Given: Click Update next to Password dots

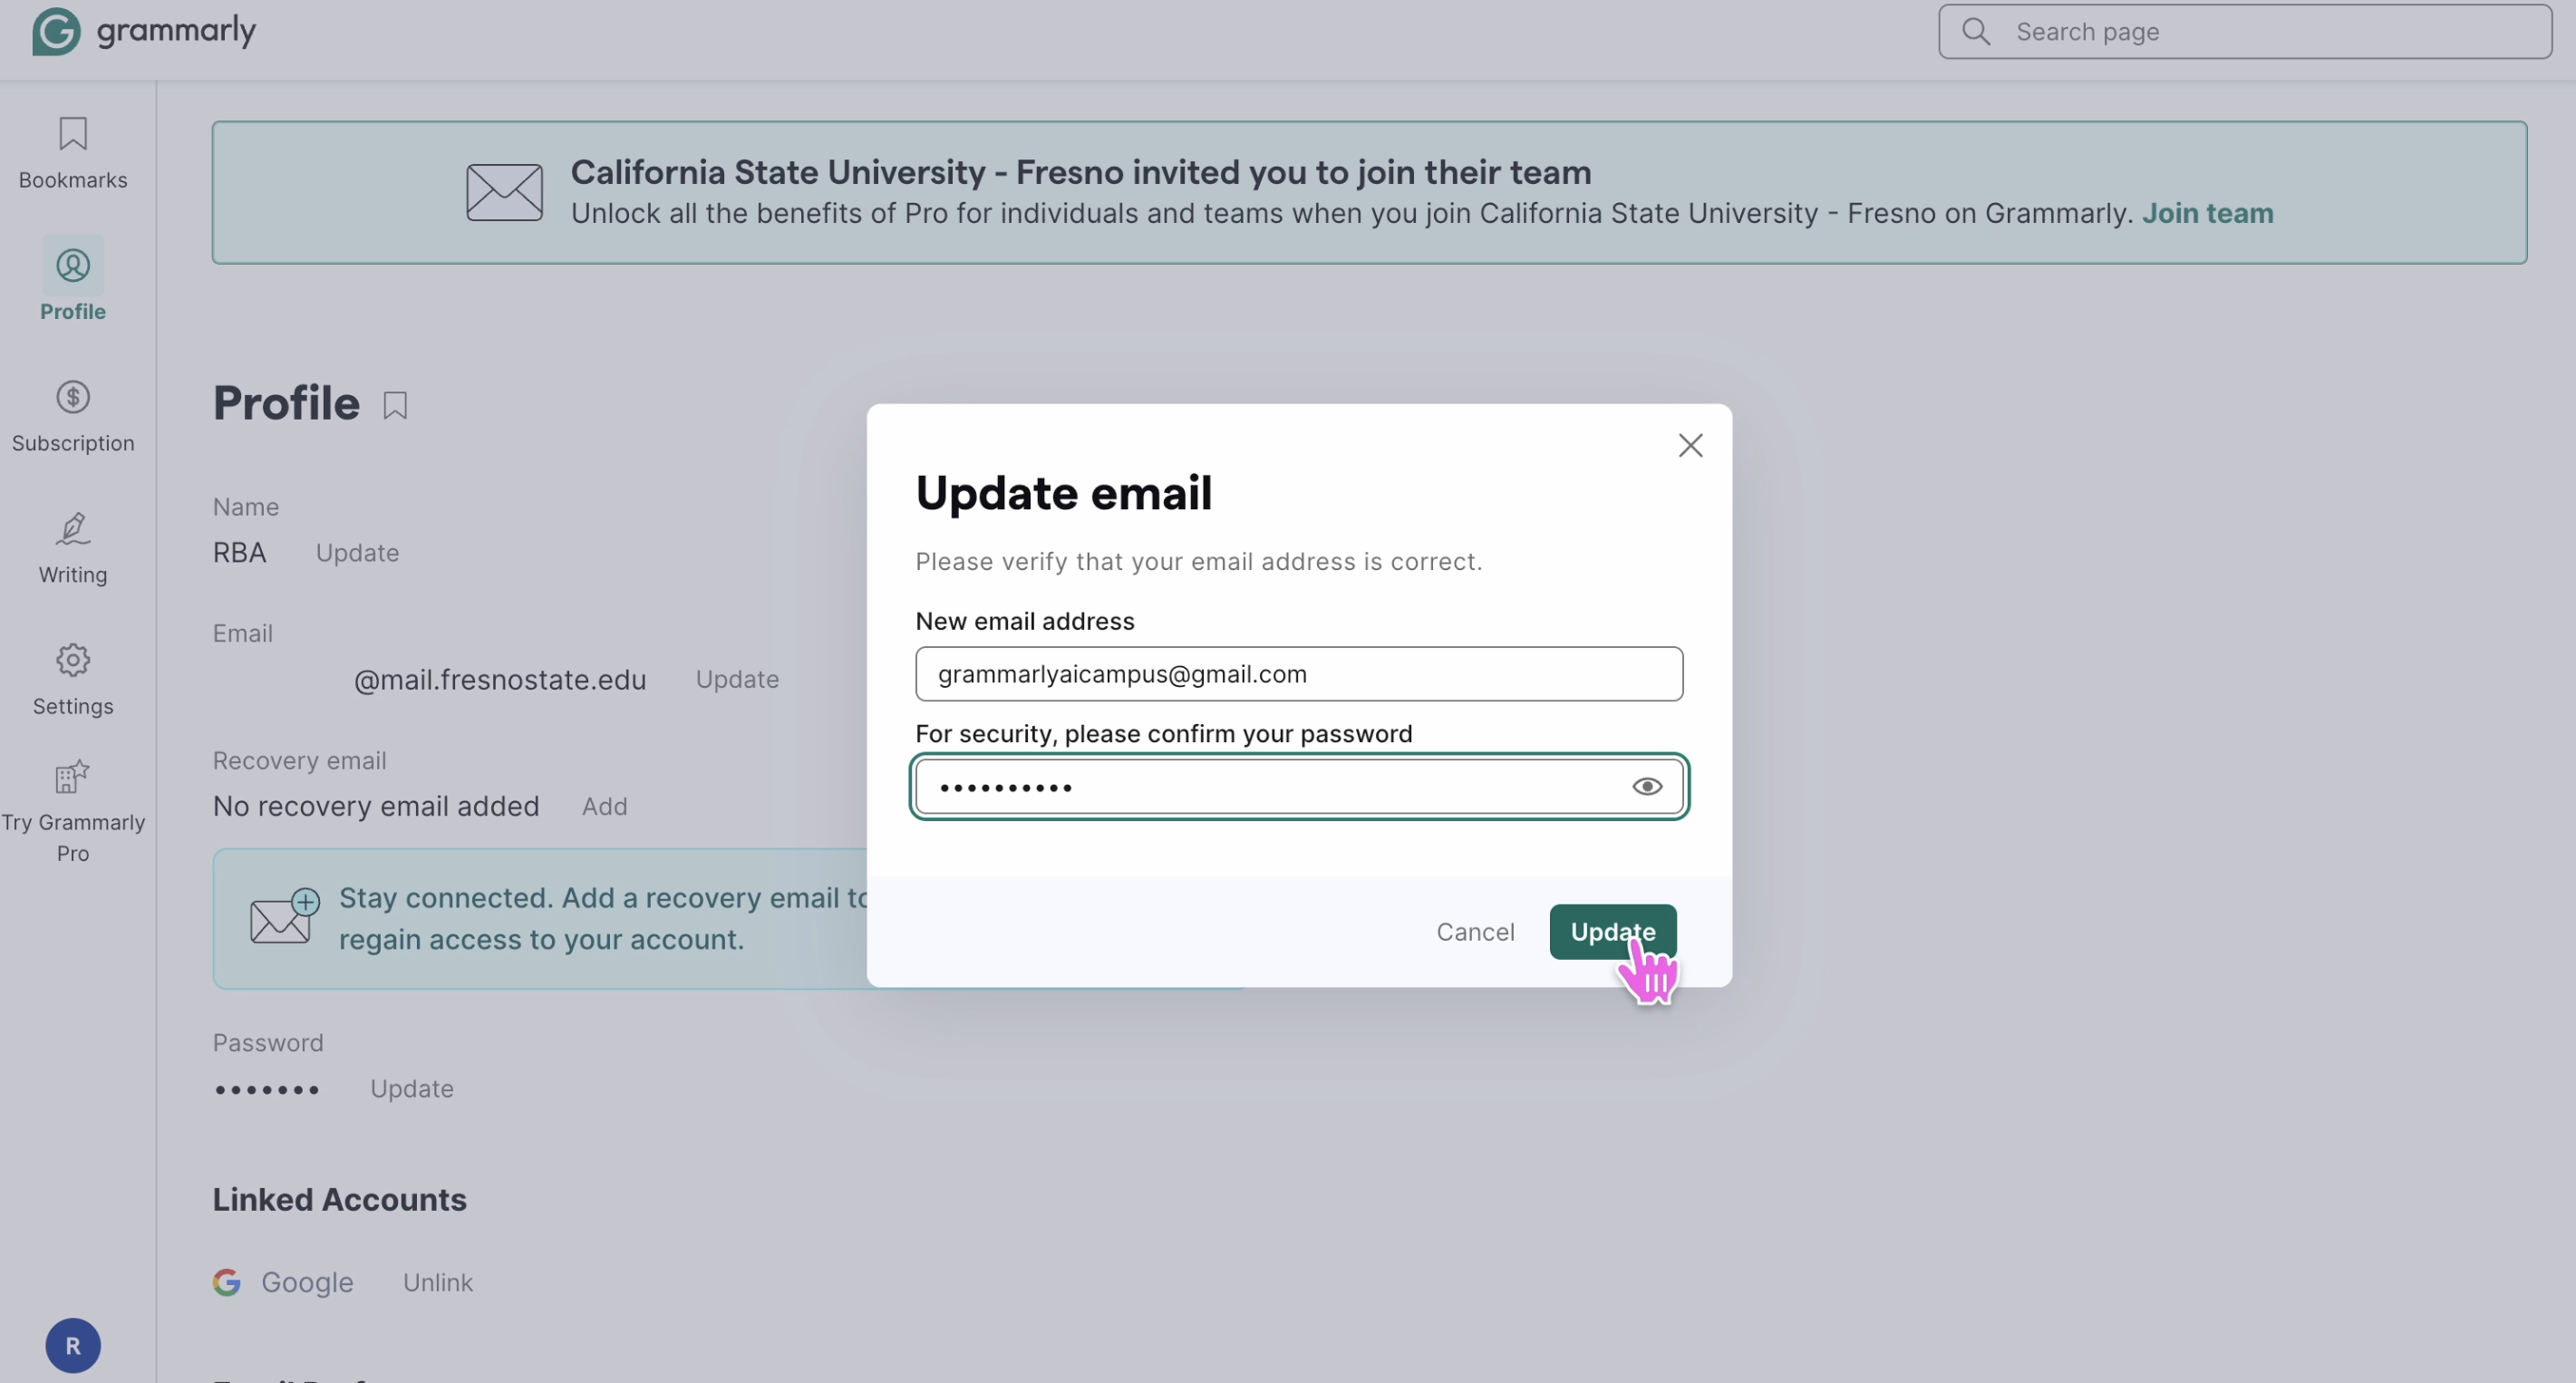Looking at the screenshot, I should click(411, 1088).
